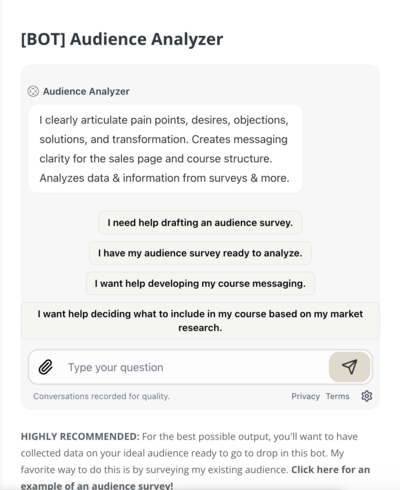
Task: Select 'deciding what to include in my course' suggestion
Action: [200, 321]
